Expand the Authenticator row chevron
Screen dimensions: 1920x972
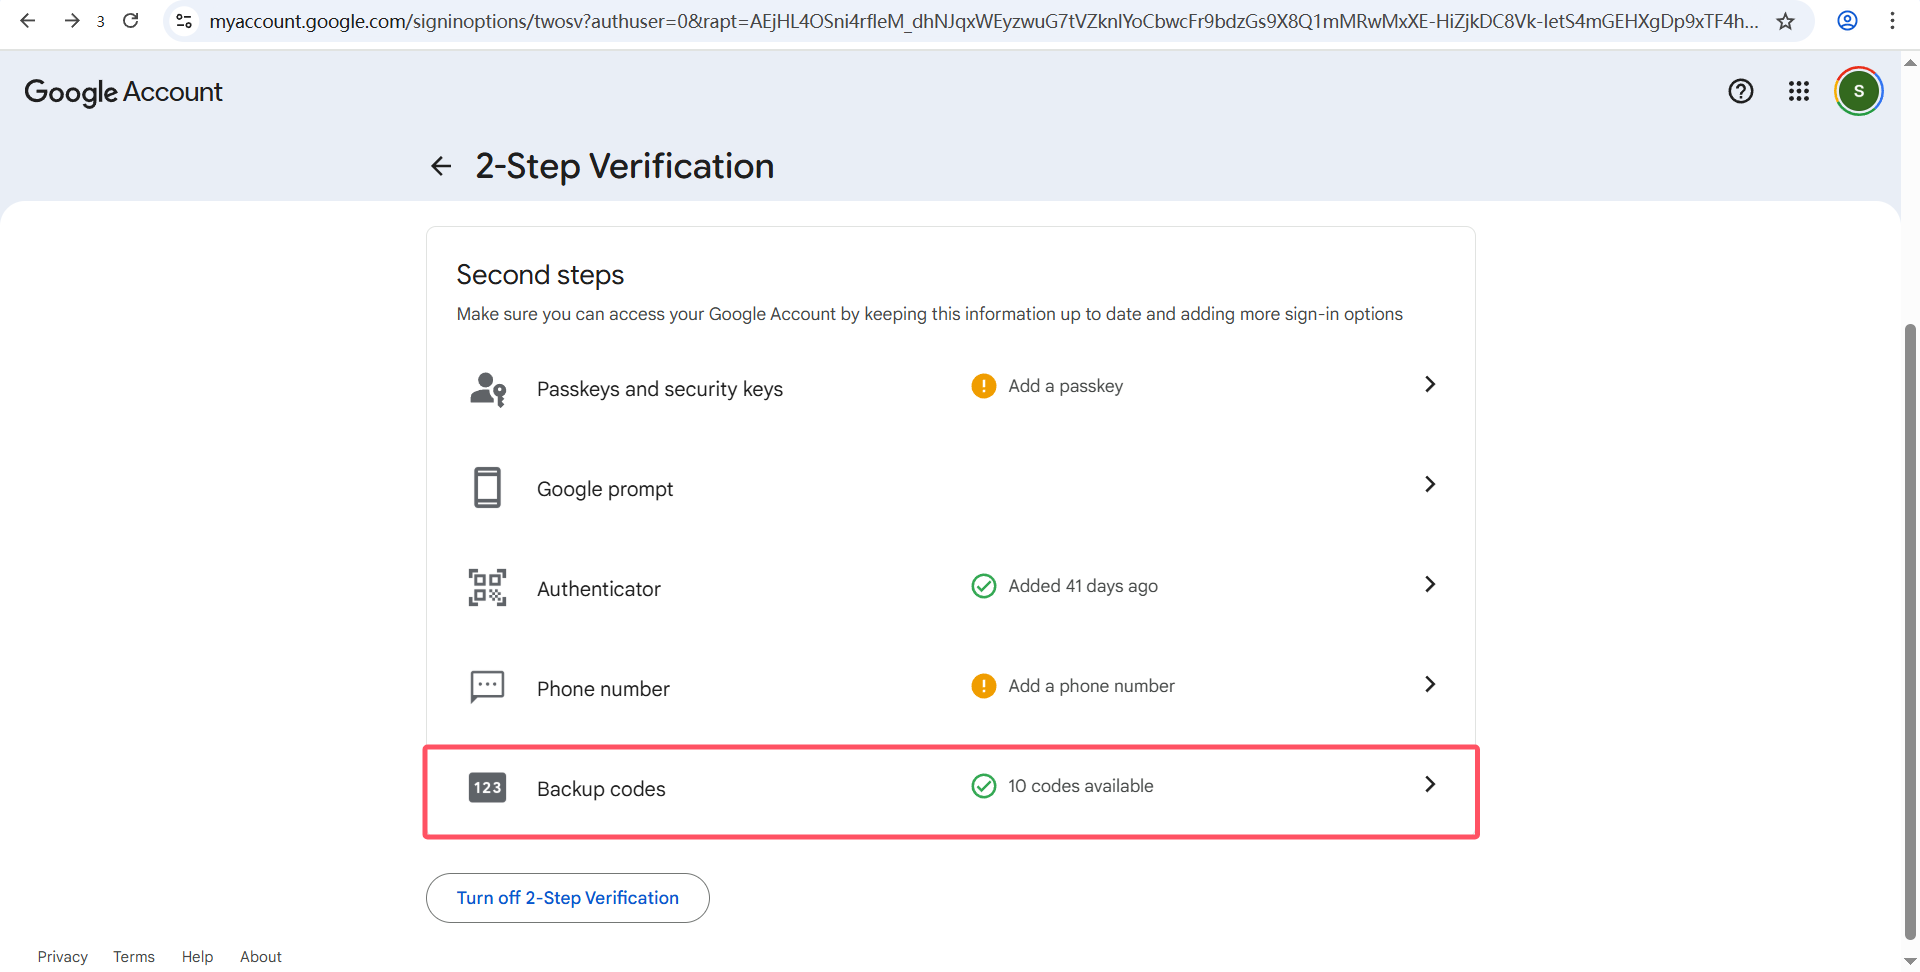1429,585
